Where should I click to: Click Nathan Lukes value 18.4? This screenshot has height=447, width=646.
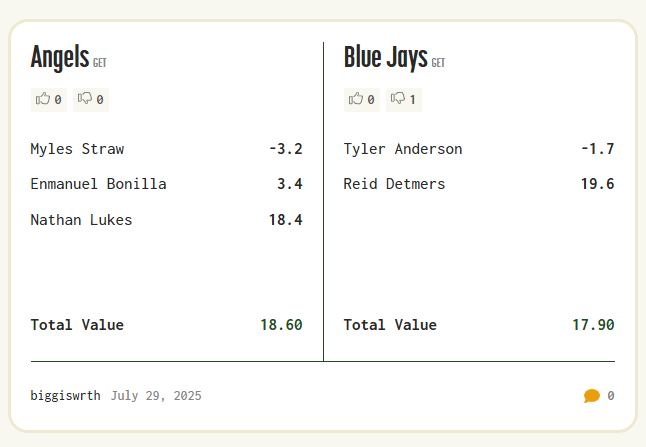pos(286,220)
